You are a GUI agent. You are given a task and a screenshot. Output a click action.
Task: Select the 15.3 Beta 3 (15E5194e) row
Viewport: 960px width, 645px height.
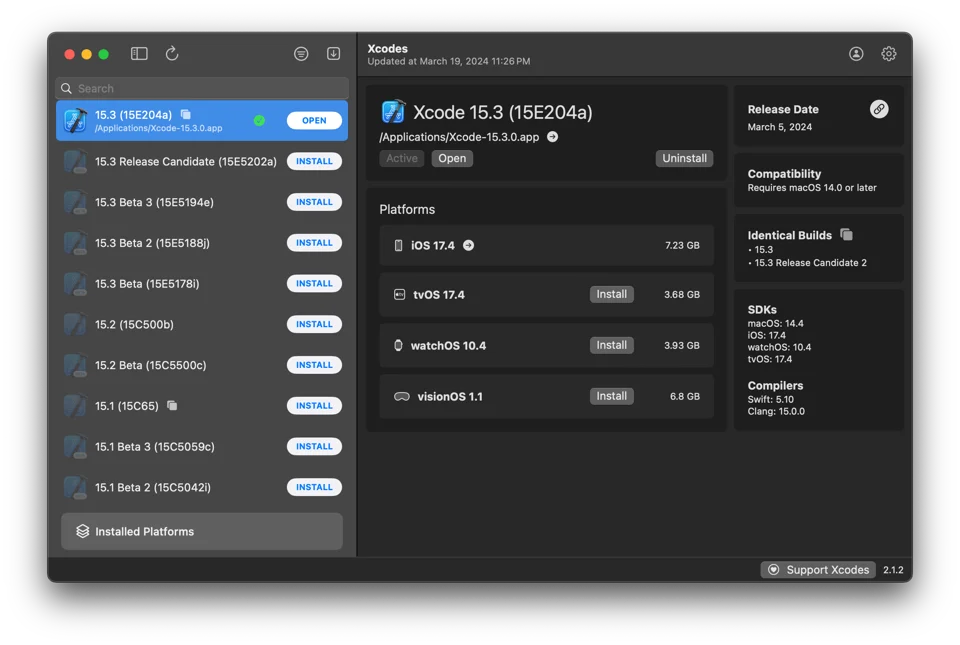(202, 202)
